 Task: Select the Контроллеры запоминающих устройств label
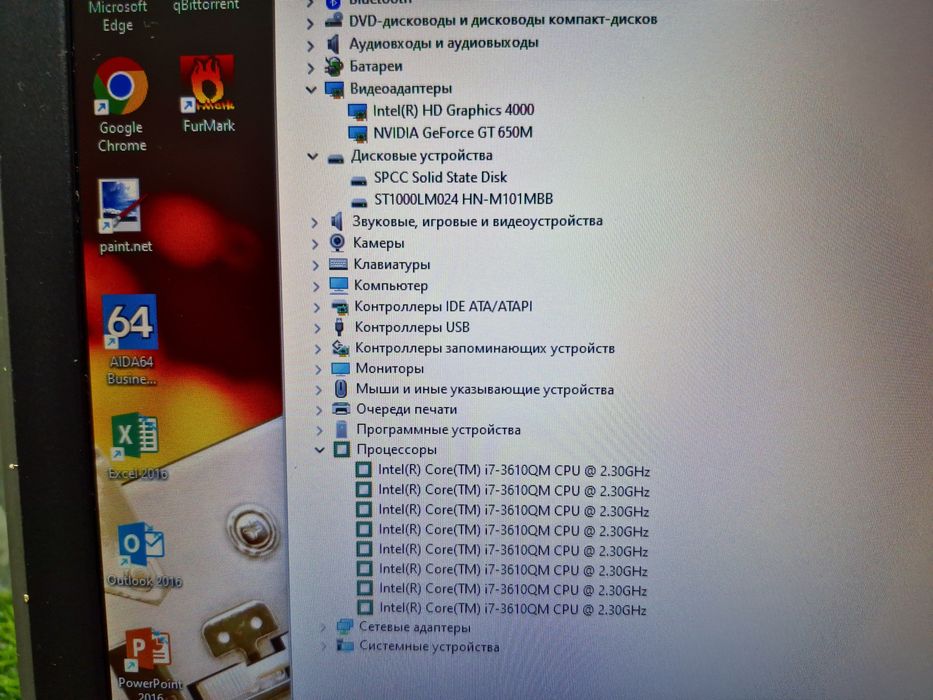tap(485, 348)
